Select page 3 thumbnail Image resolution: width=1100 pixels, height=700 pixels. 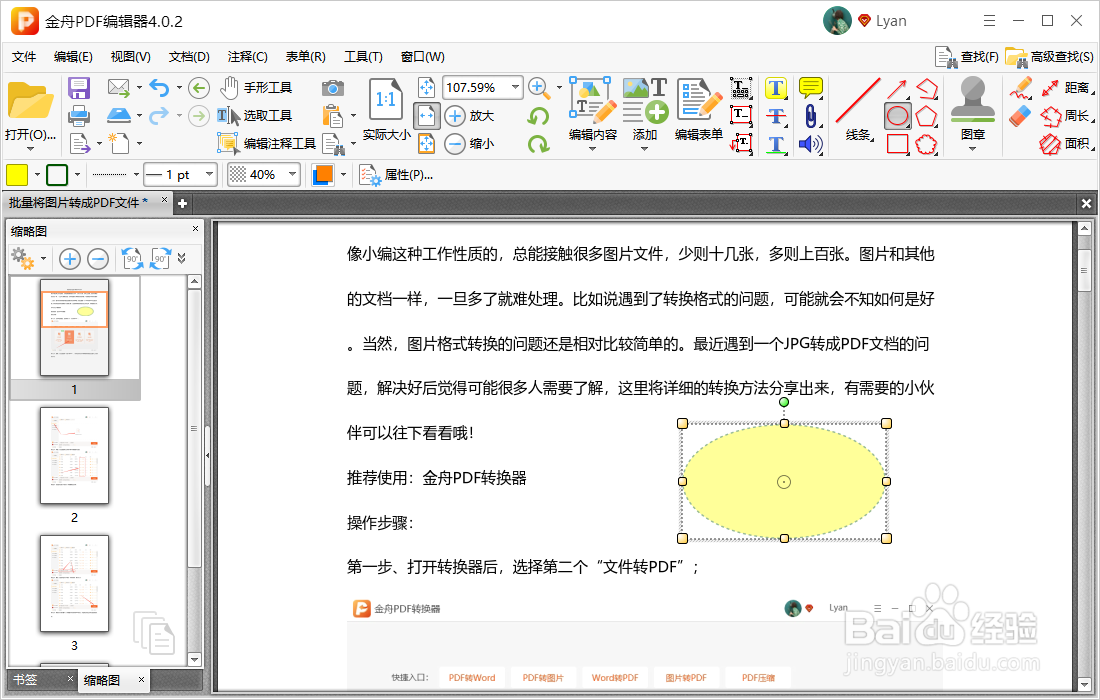74,584
